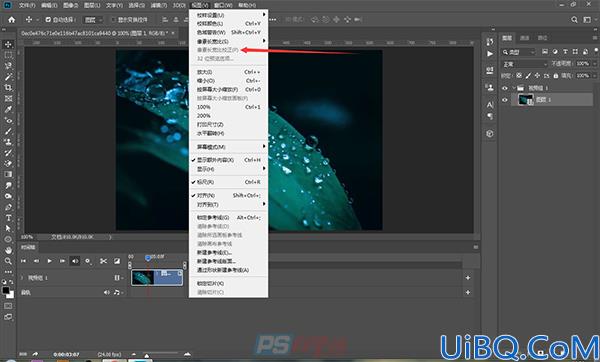This screenshot has width=600, height=362.
Task: Select the Move tool in the toolbox
Action: 8,44
